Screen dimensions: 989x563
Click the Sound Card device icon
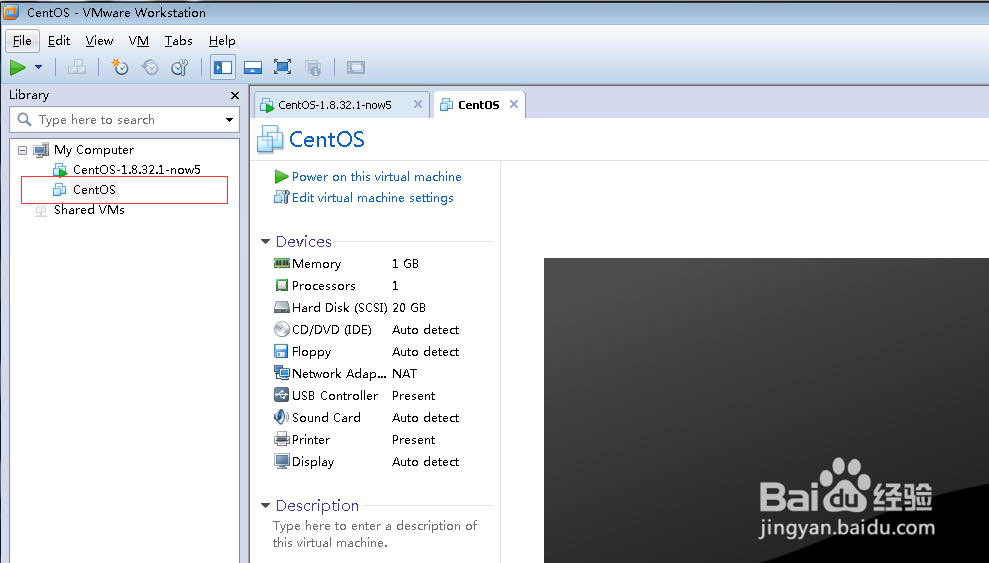coord(281,417)
